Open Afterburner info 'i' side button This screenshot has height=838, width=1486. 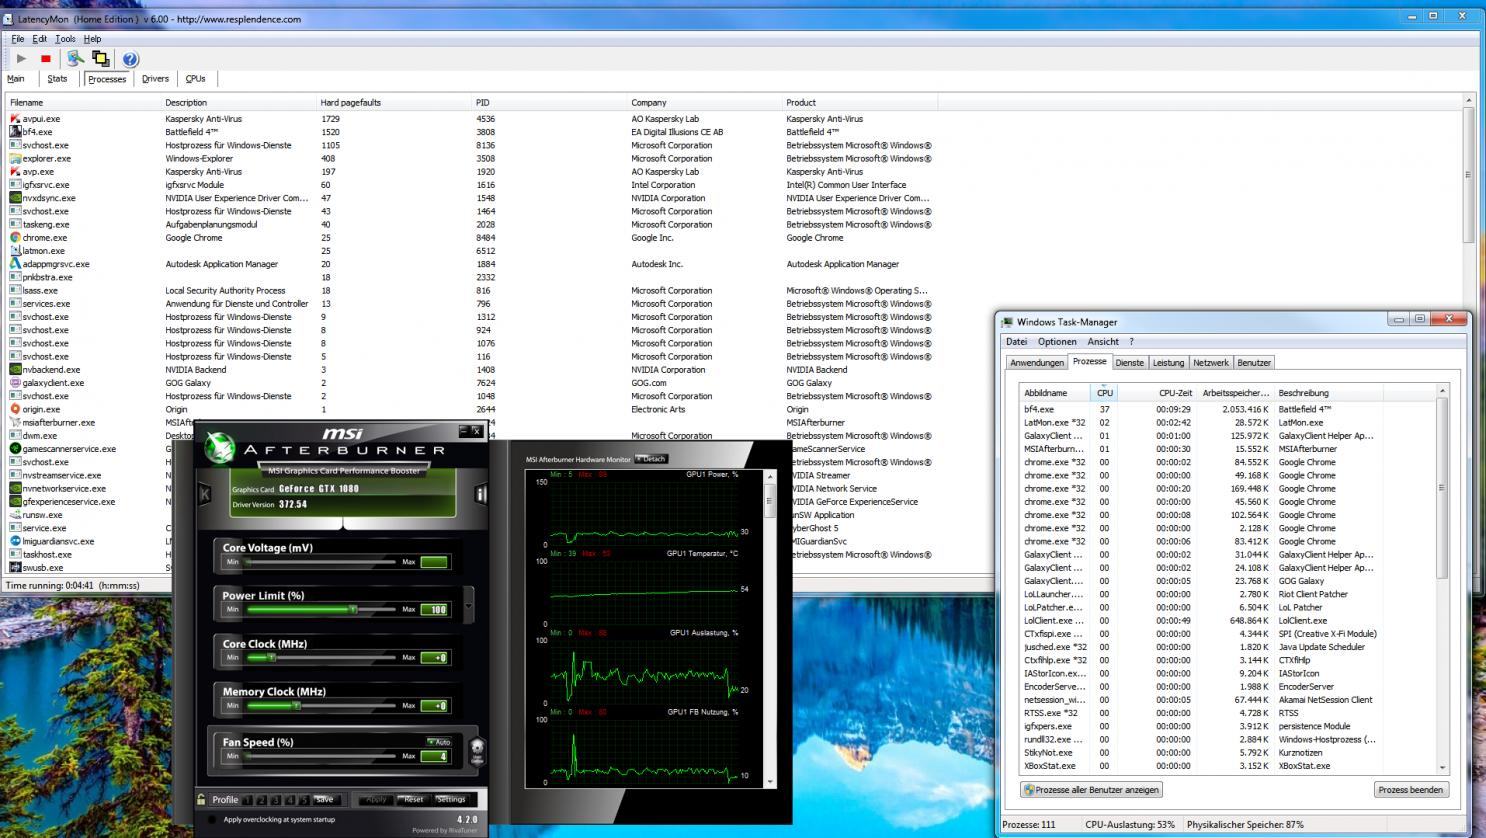pyautogui.click(x=481, y=493)
